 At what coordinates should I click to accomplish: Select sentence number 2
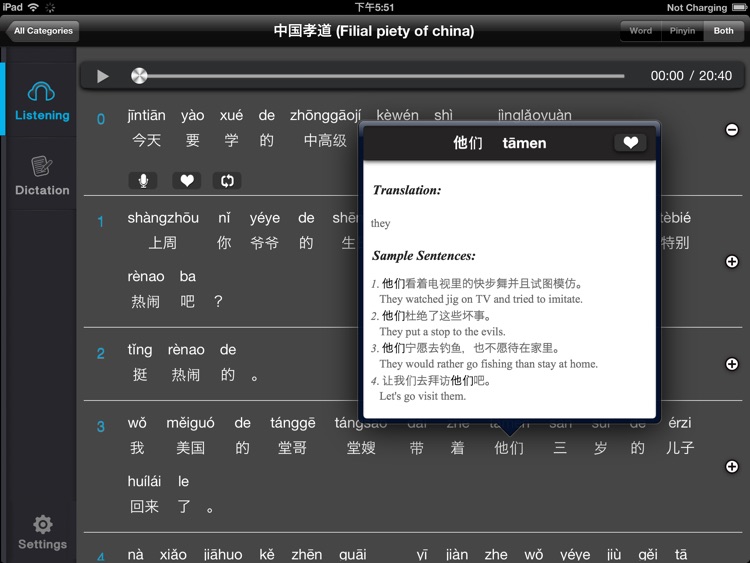(100, 353)
